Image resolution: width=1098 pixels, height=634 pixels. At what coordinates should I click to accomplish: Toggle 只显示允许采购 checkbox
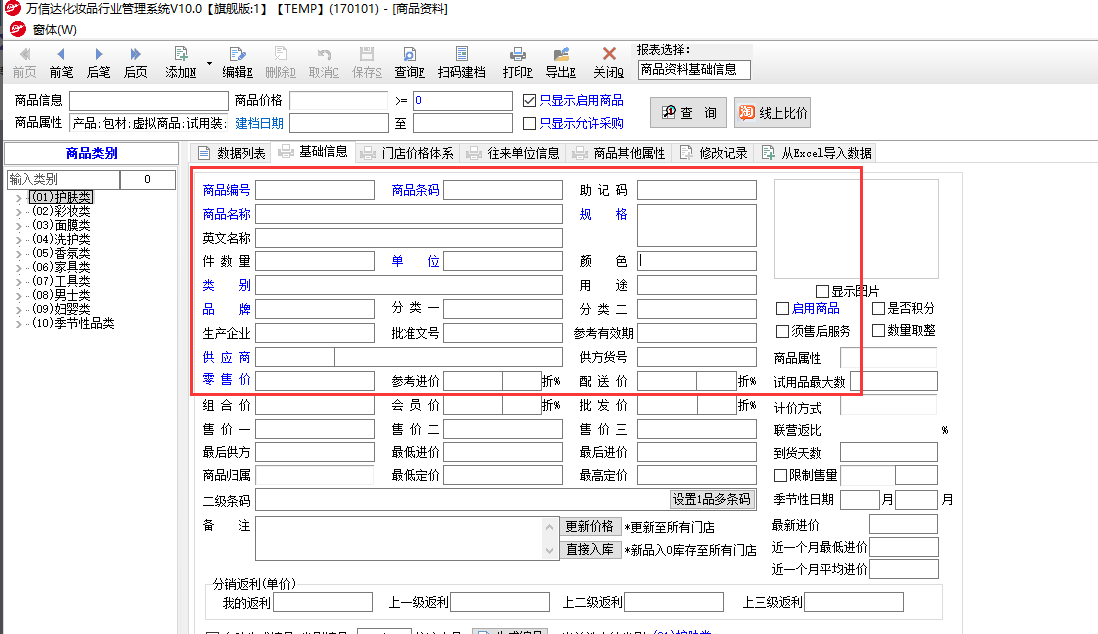529,123
